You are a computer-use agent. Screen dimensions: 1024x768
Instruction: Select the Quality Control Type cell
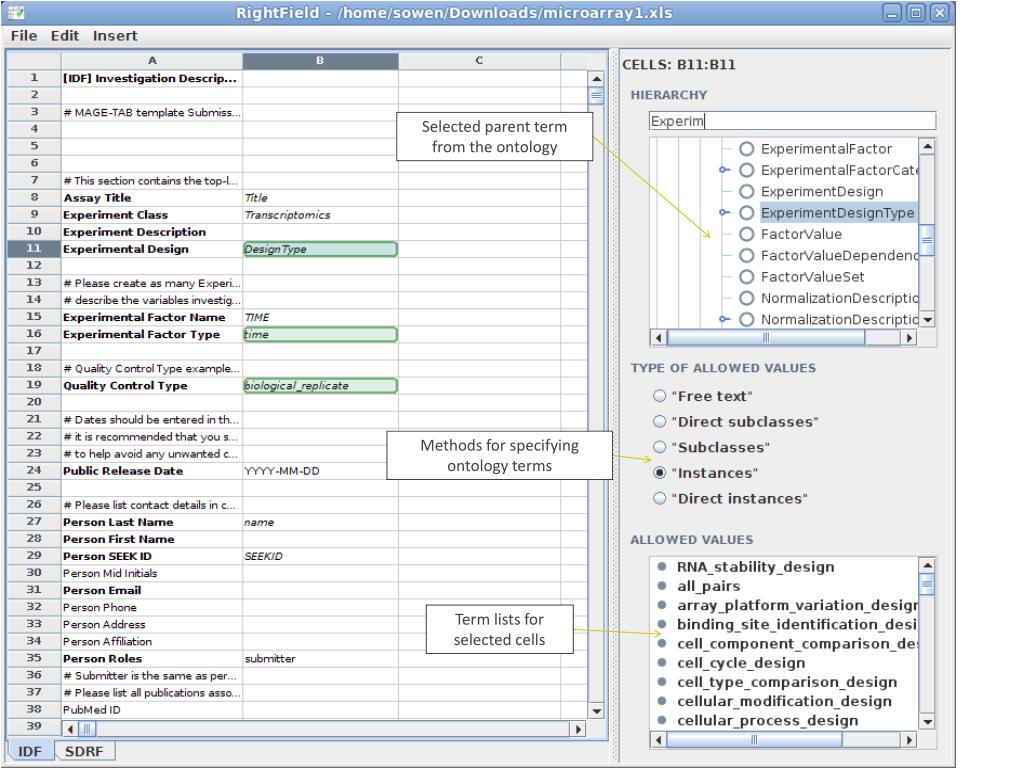click(152, 385)
